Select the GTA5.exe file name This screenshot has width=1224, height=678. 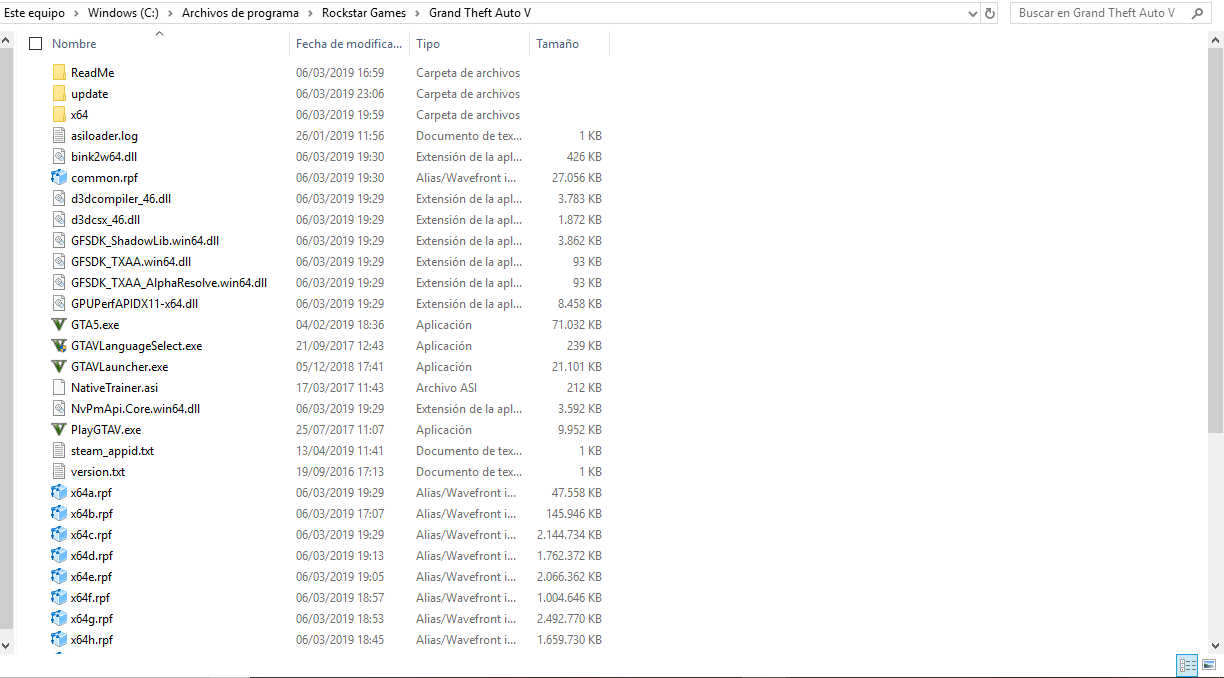[x=95, y=325]
